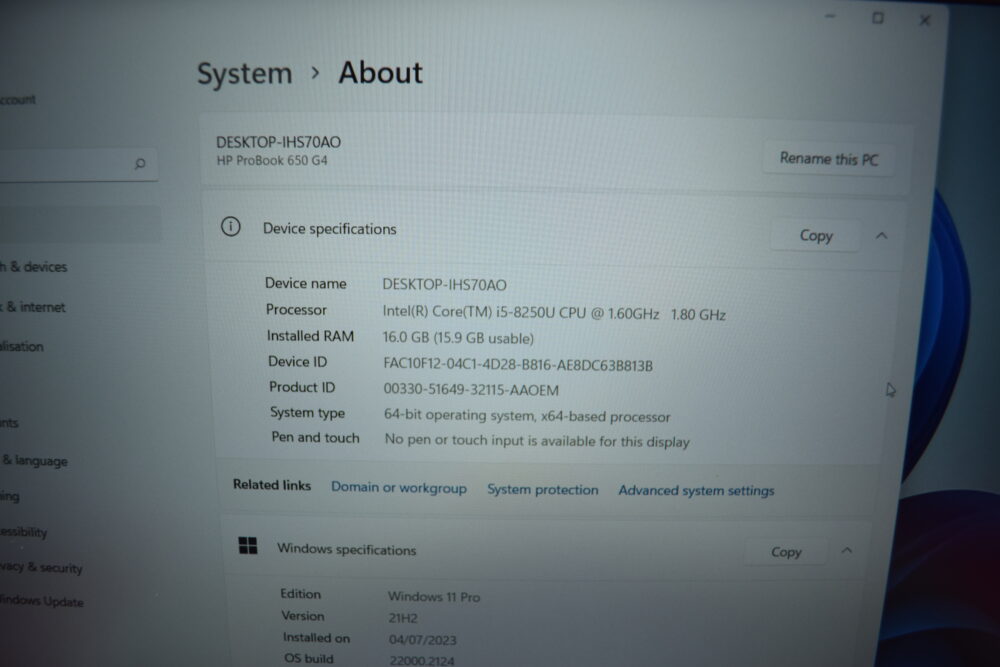Select the Pen and touch value text
This screenshot has height=667, width=1000.
click(537, 441)
